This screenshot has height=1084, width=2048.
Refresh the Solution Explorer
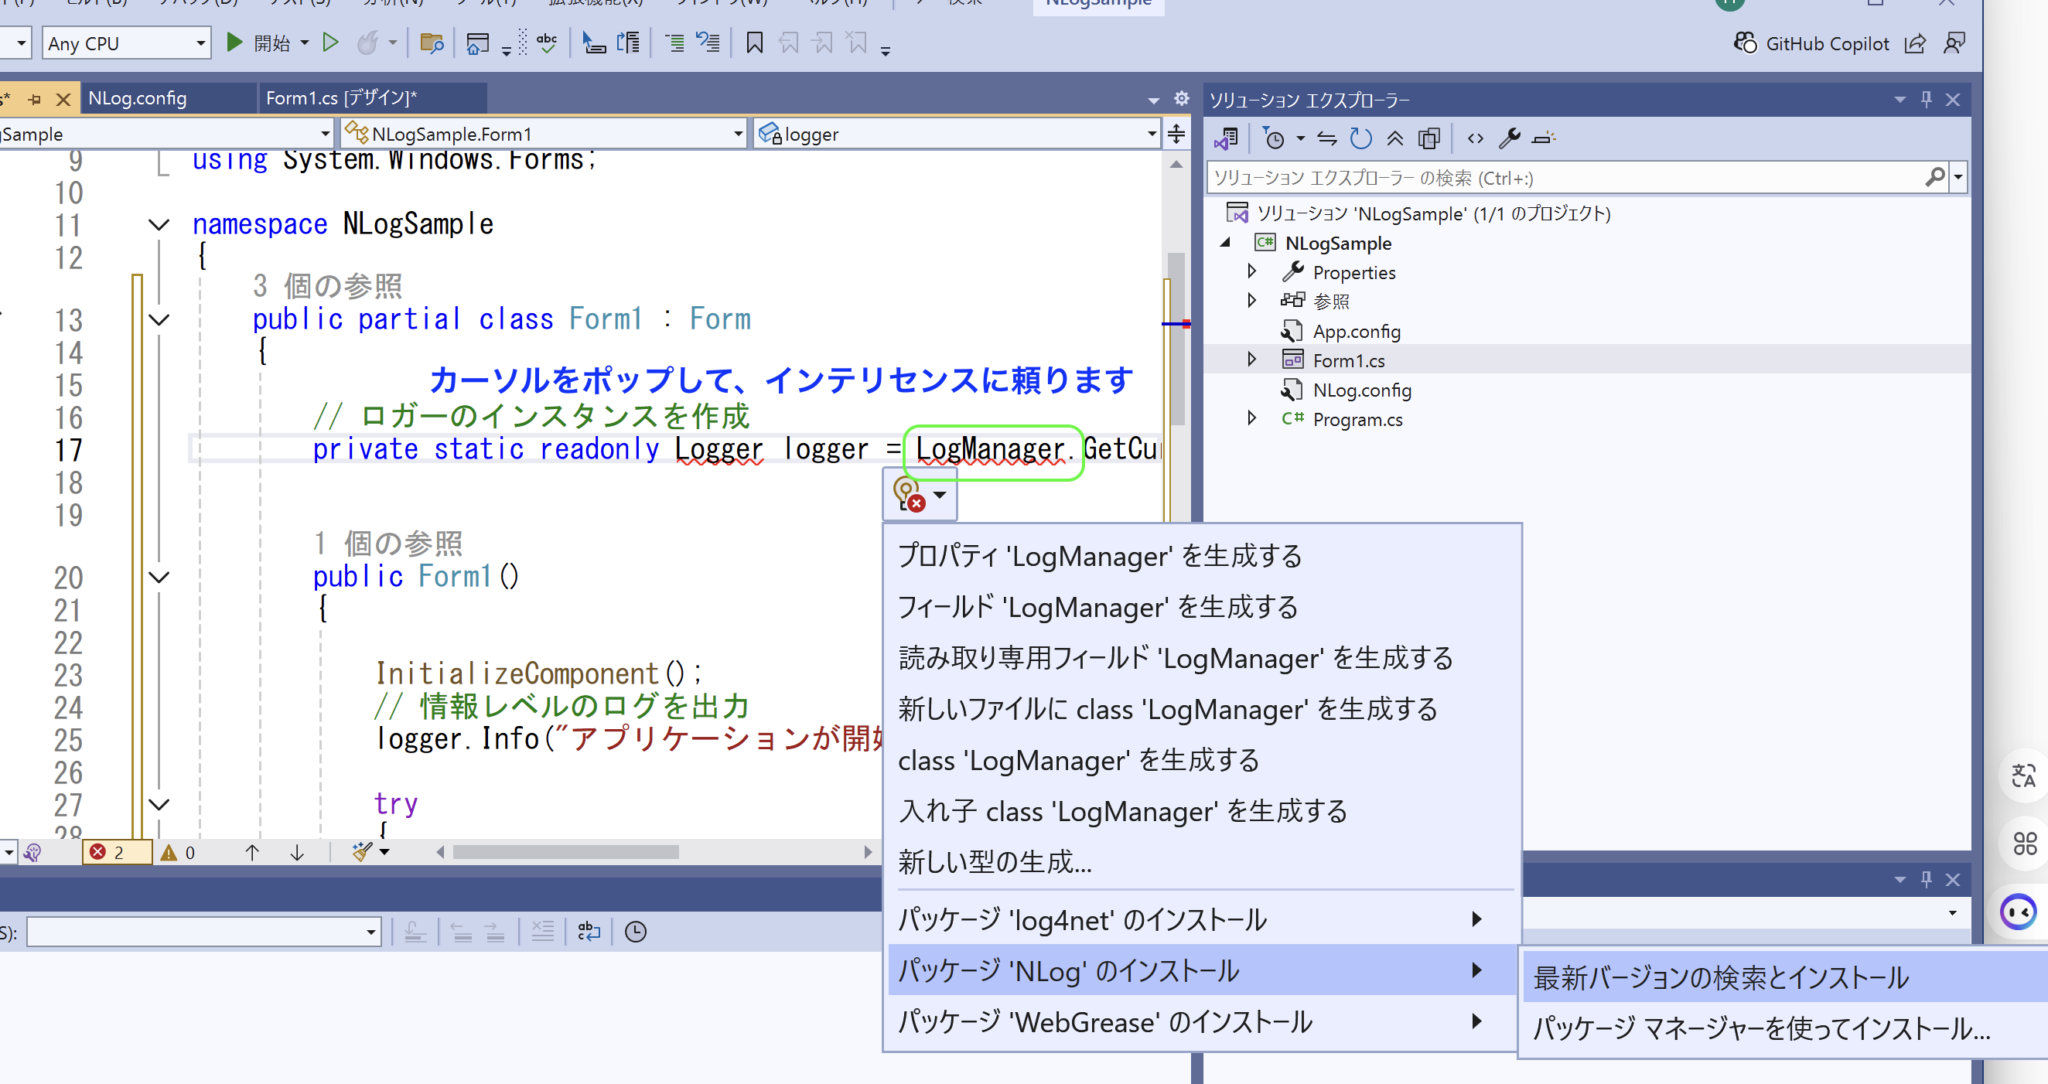click(x=1362, y=138)
